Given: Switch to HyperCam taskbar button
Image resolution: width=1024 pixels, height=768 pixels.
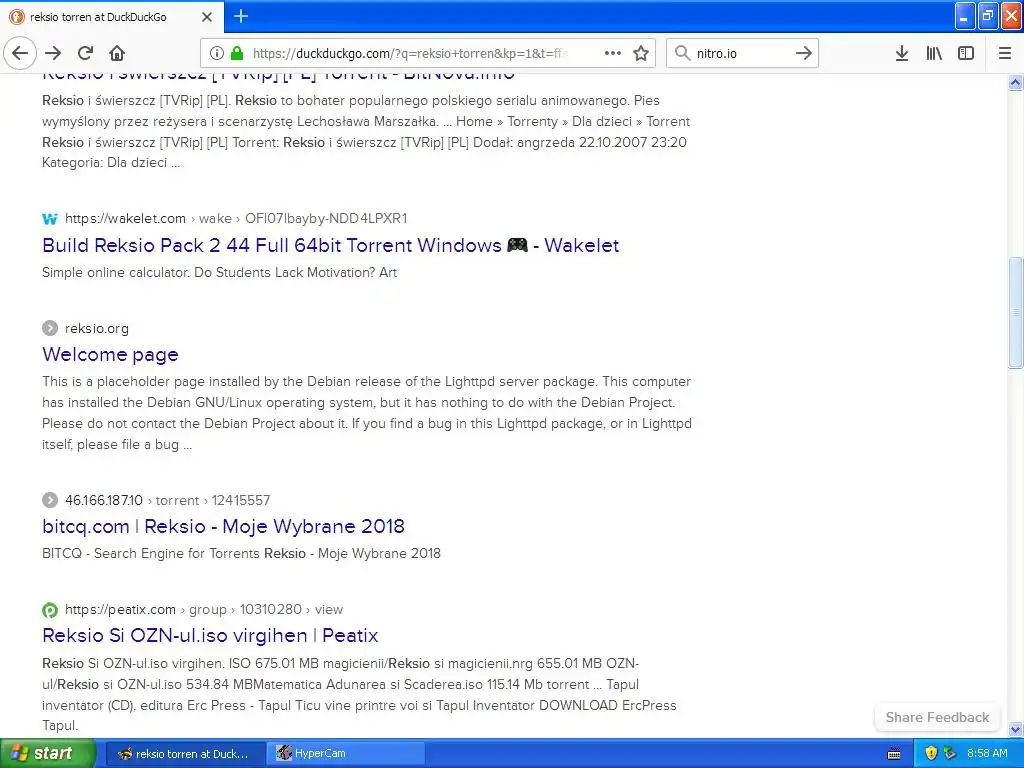Looking at the screenshot, I should pos(347,754).
